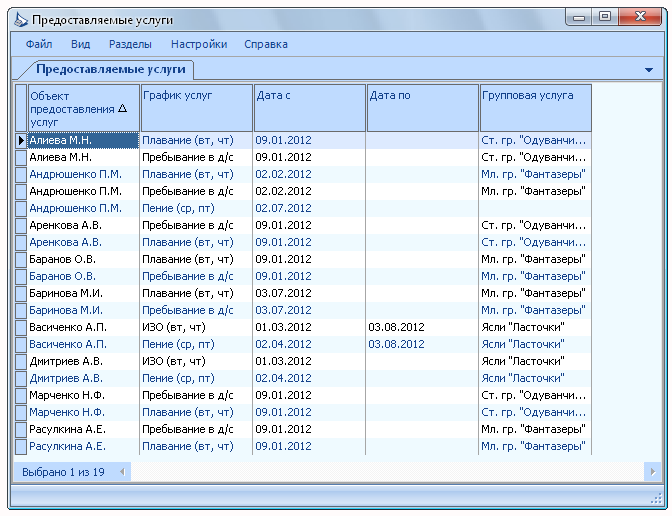
Task: Select Расулкина А.Е. in the Пребывание row
Action: [83, 429]
